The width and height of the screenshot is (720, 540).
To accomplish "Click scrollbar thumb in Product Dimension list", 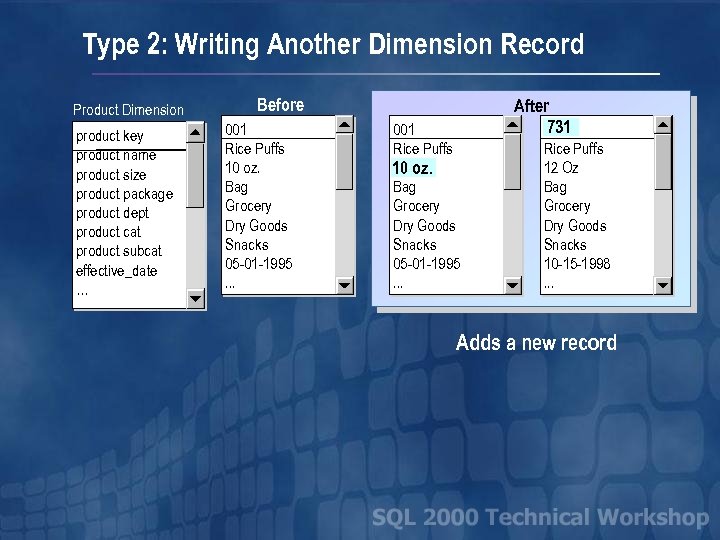I will tap(195, 175).
